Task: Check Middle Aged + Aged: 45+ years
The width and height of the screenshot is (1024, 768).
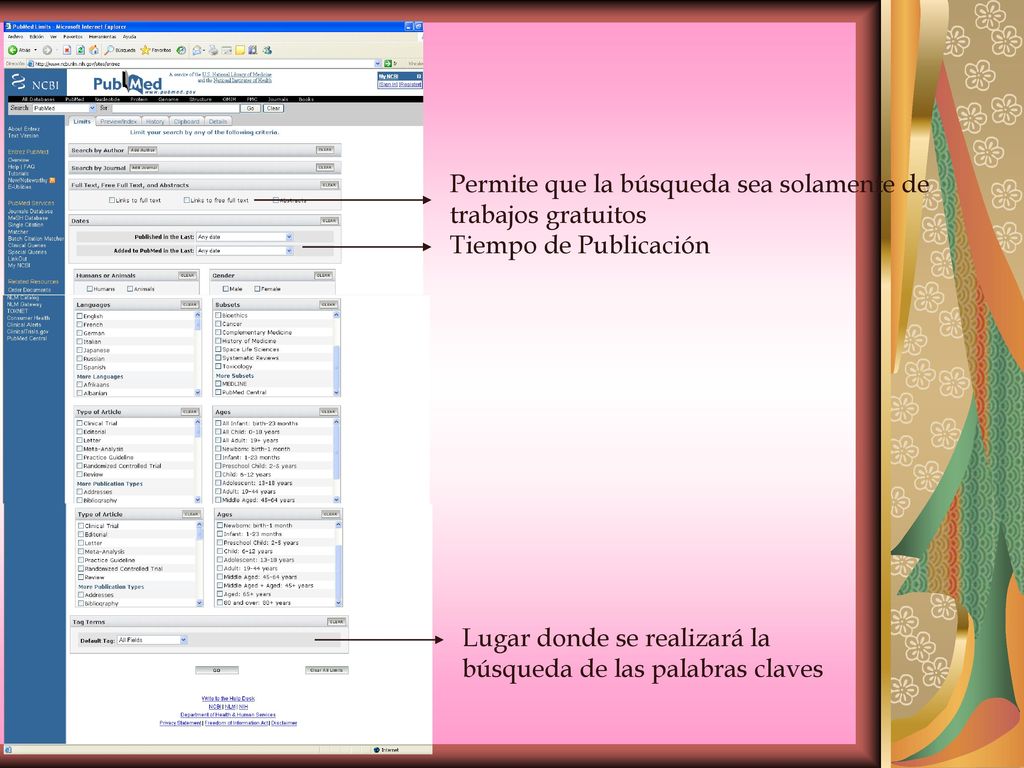Action: (220, 585)
